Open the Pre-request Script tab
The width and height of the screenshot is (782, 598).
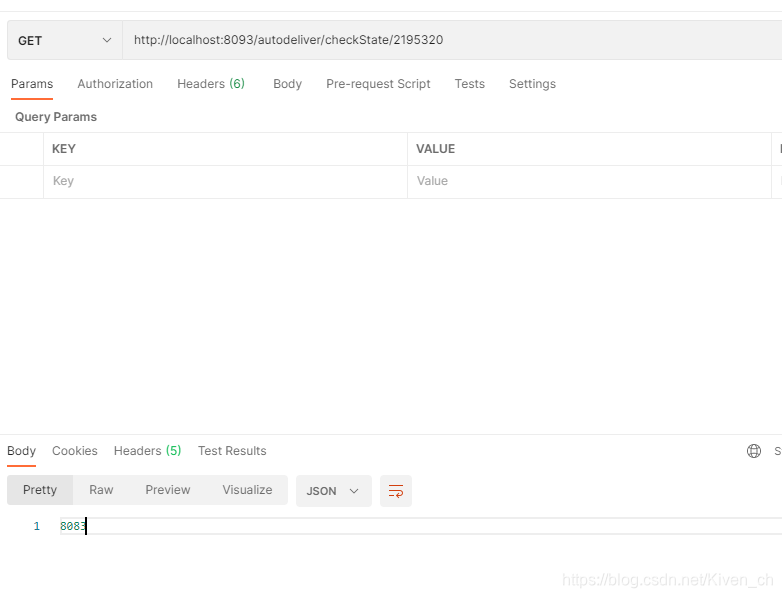378,84
